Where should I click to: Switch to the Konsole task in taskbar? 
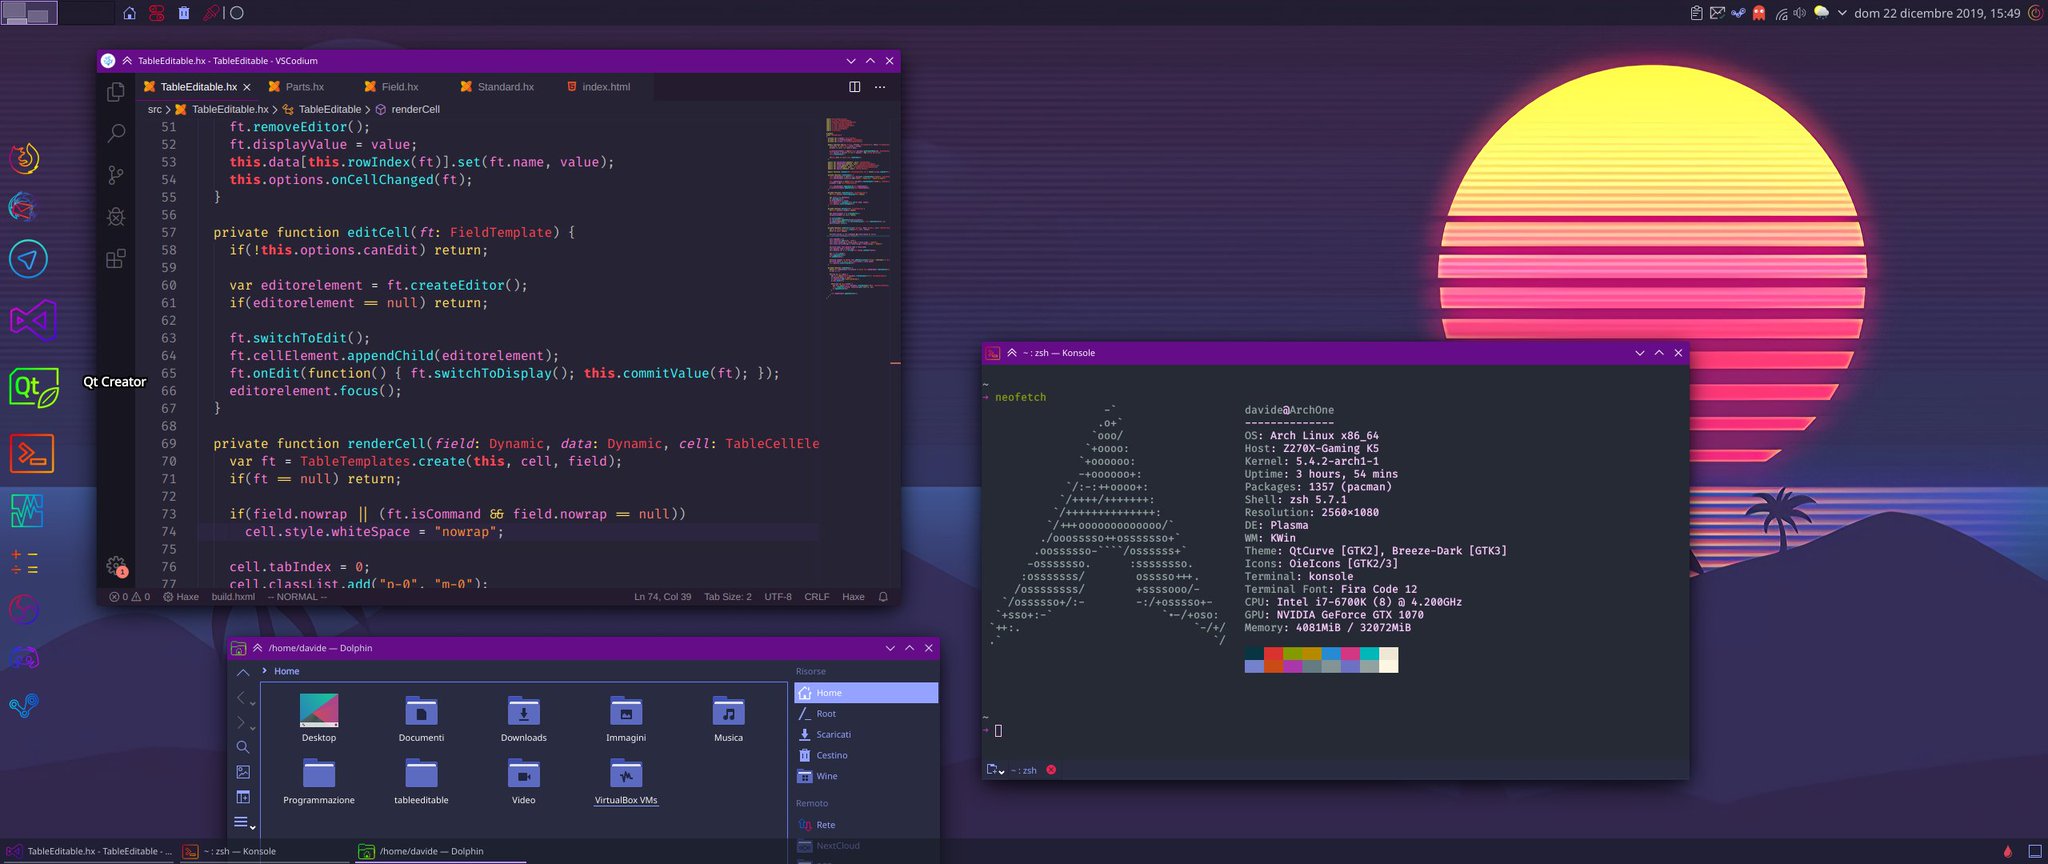pyautogui.click(x=266, y=851)
